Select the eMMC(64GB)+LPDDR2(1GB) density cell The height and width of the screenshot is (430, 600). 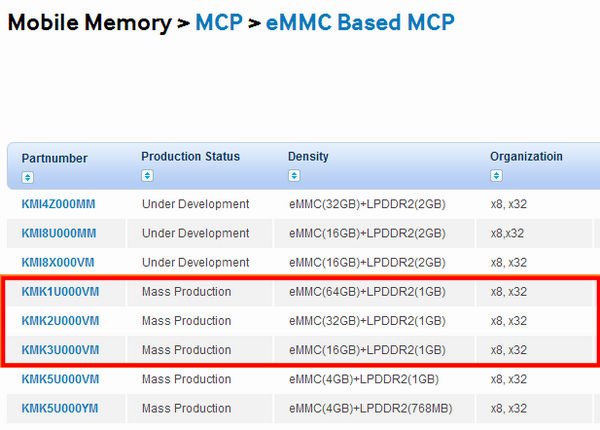coord(367,292)
